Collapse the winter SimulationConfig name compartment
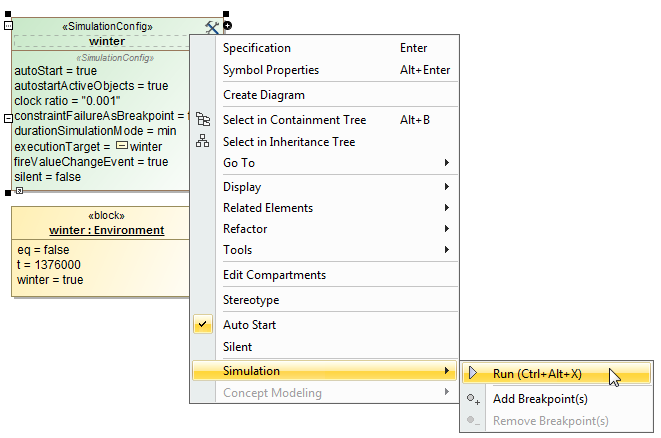 [x=8, y=27]
